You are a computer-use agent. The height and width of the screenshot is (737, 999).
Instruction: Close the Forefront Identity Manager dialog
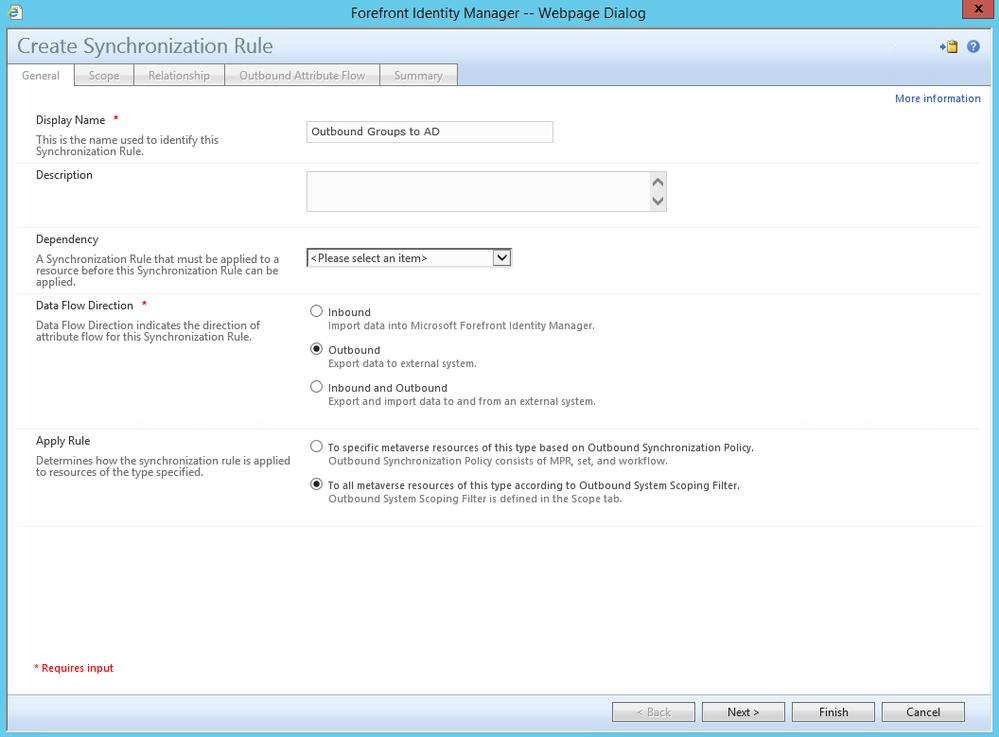(x=979, y=8)
